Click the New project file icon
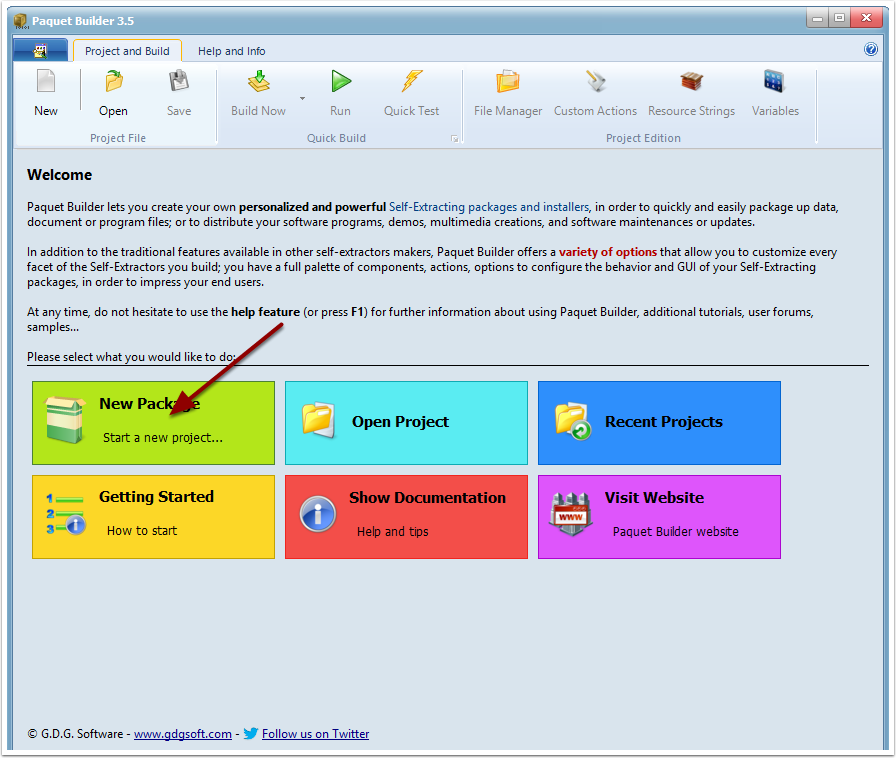Image resolution: width=896 pixels, height=758 pixels. point(46,82)
